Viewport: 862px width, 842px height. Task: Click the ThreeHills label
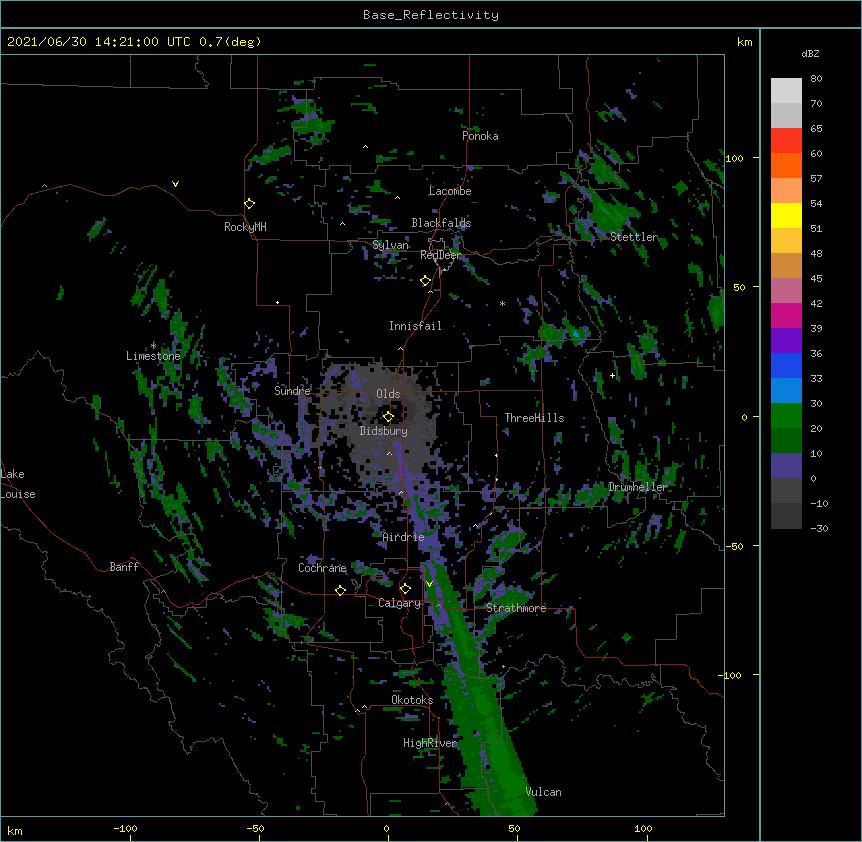click(x=534, y=418)
